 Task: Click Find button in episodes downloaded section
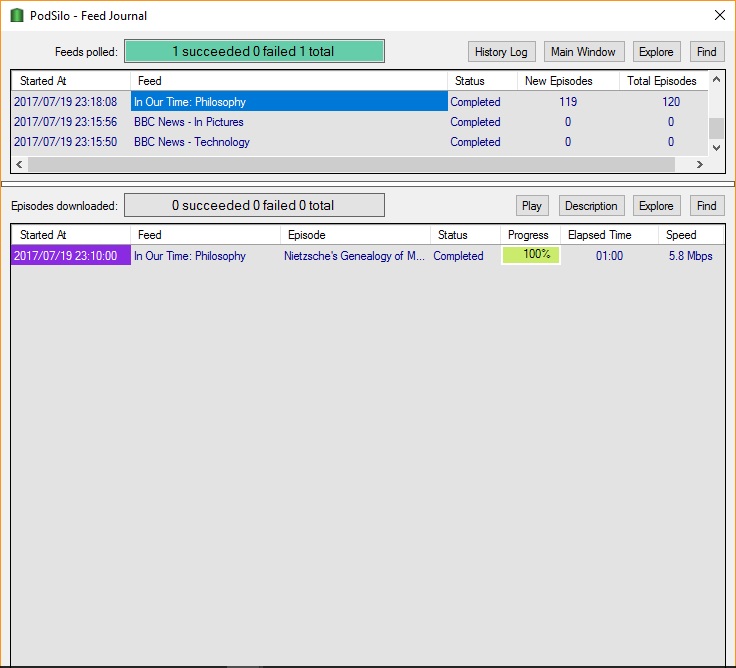(x=707, y=206)
